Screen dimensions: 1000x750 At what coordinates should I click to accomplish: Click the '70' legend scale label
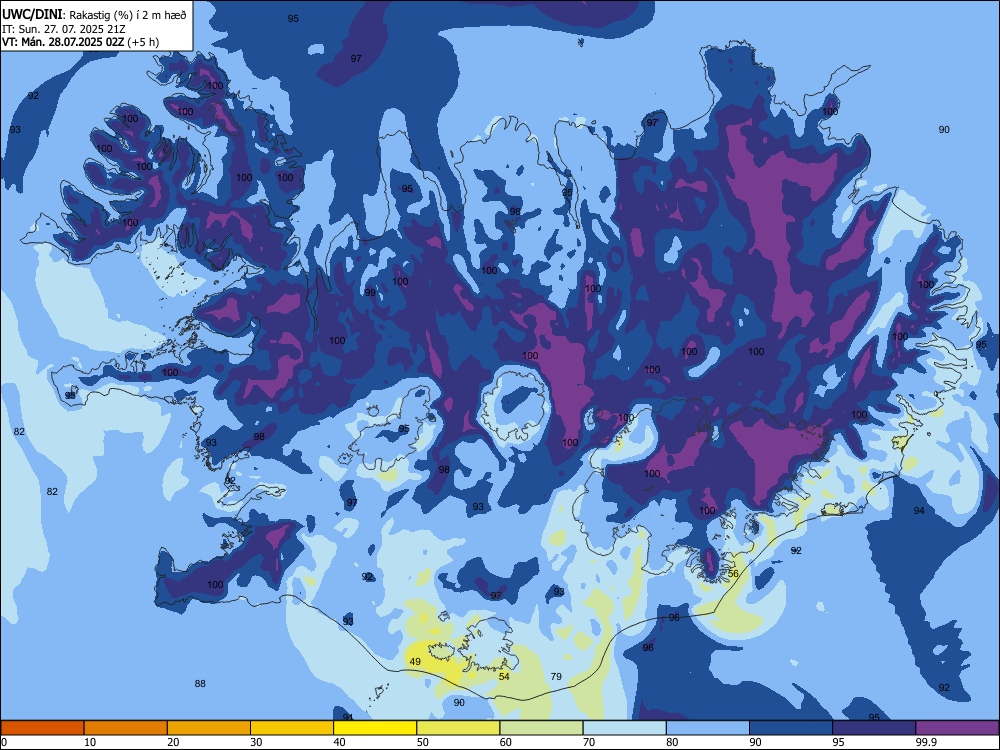click(589, 742)
